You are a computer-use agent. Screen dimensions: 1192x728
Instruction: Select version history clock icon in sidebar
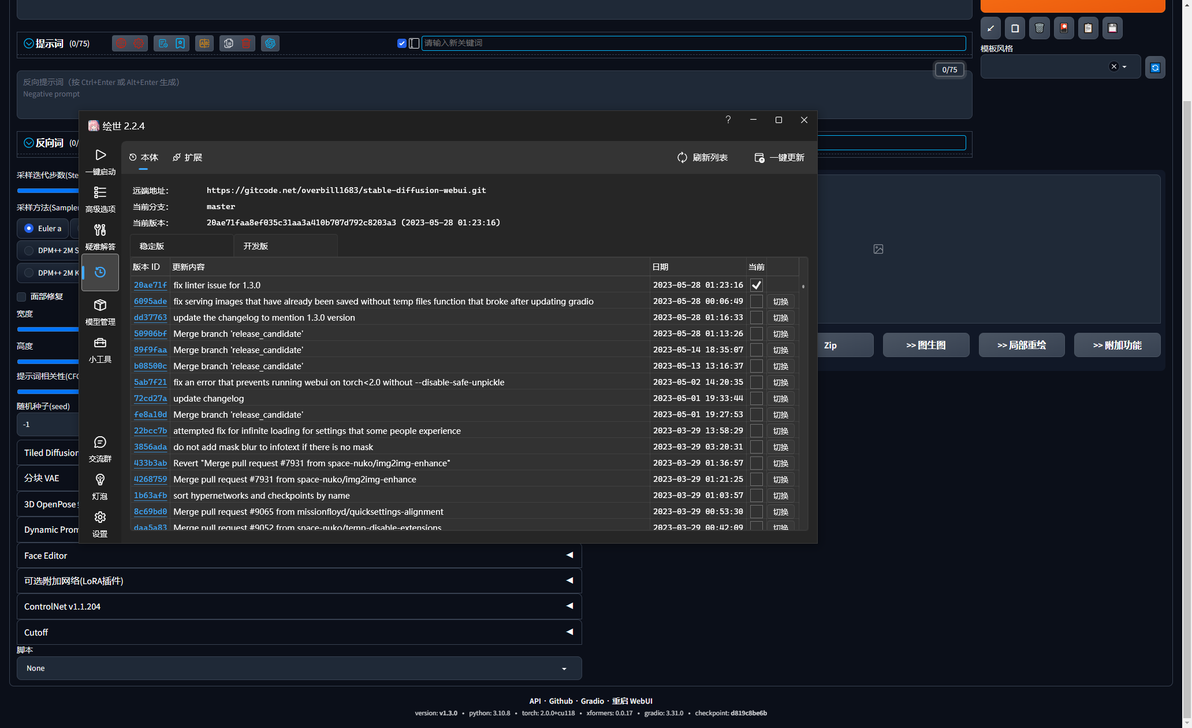tap(100, 272)
